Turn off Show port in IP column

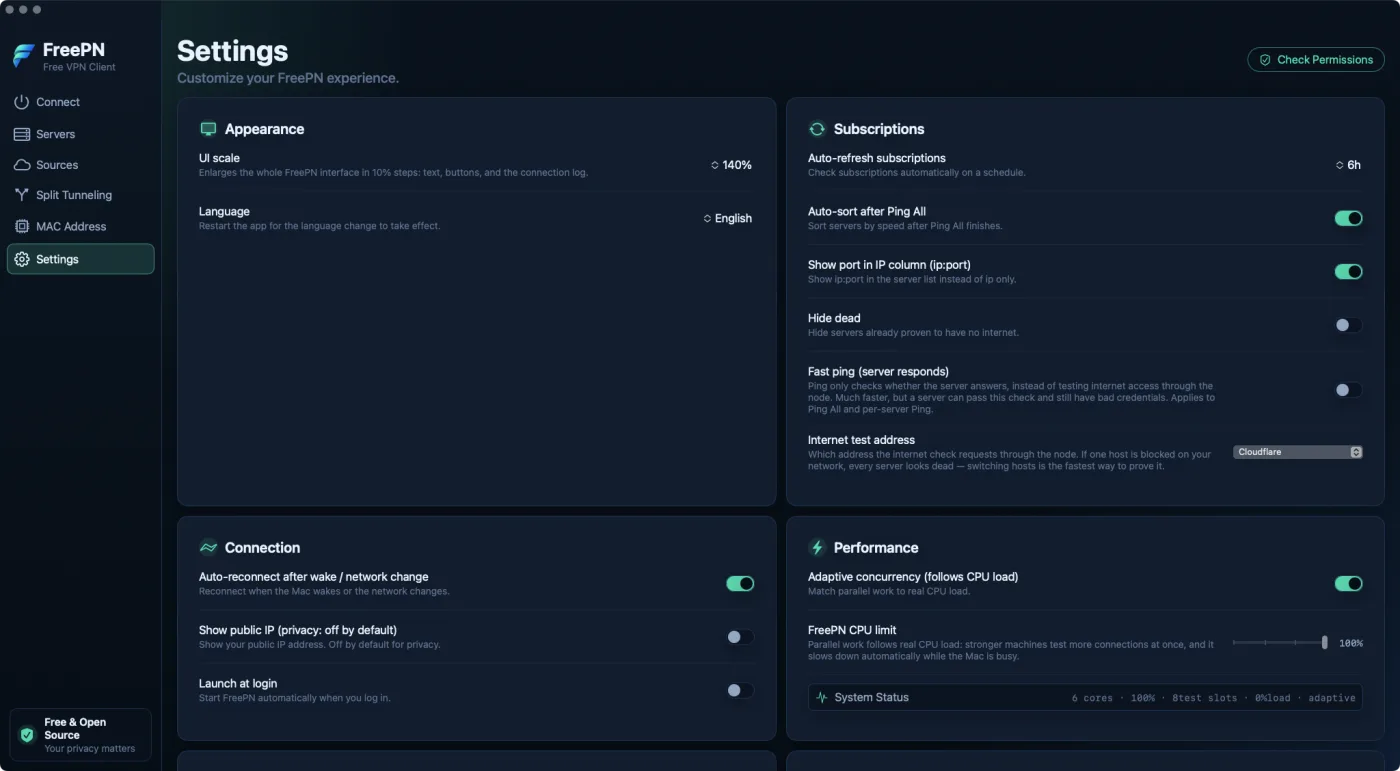point(1348,272)
